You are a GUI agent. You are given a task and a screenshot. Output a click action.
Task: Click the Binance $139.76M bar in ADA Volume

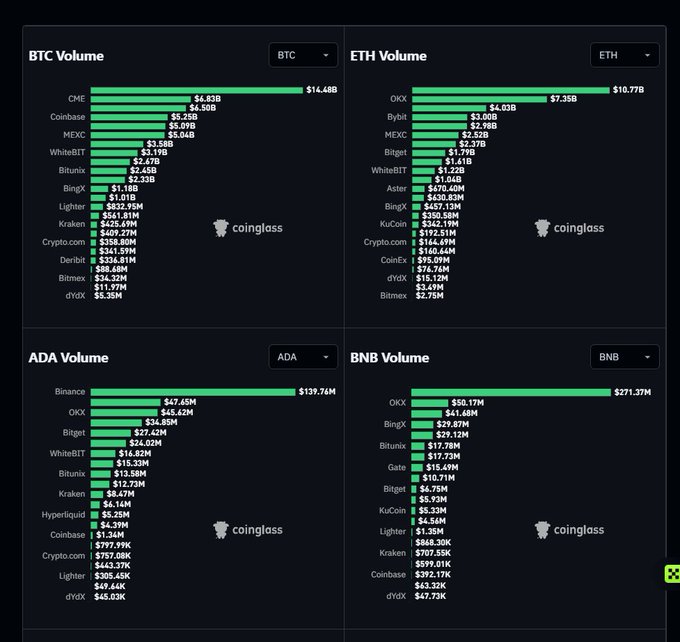(193, 392)
